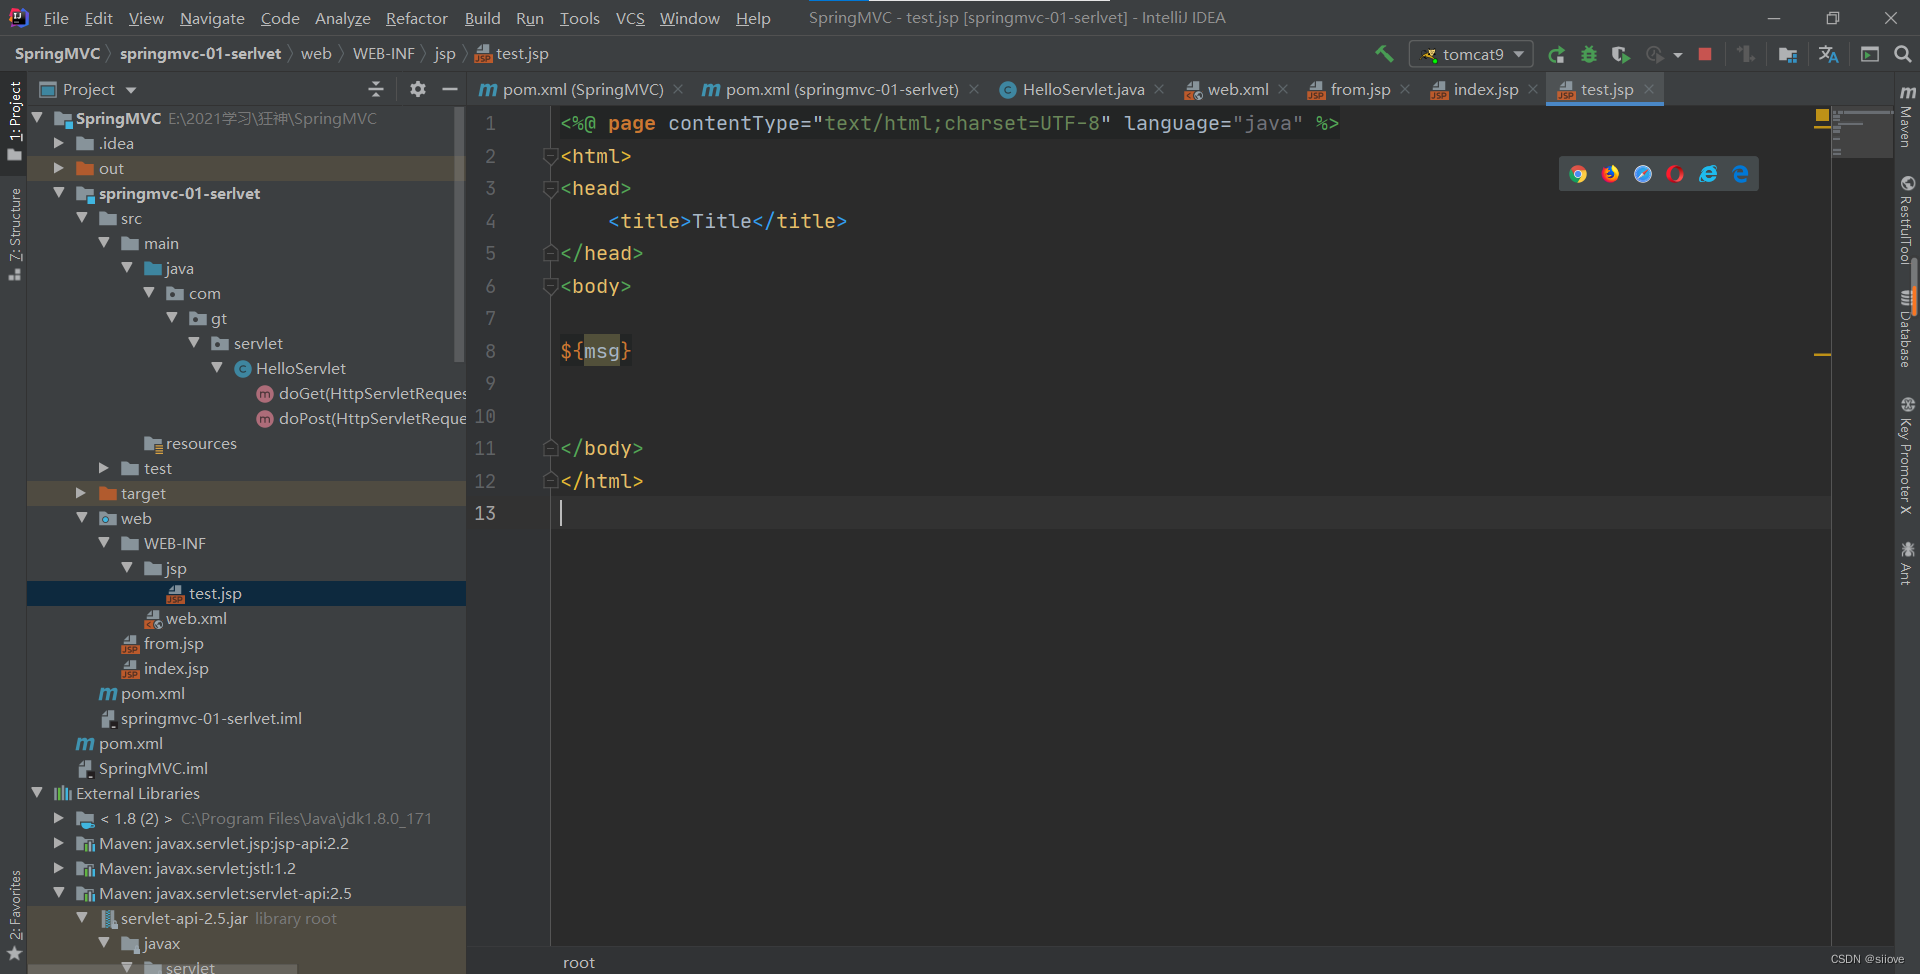1920x974 pixels.
Task: Select web.xml in project tree
Action: pyautogui.click(x=196, y=618)
